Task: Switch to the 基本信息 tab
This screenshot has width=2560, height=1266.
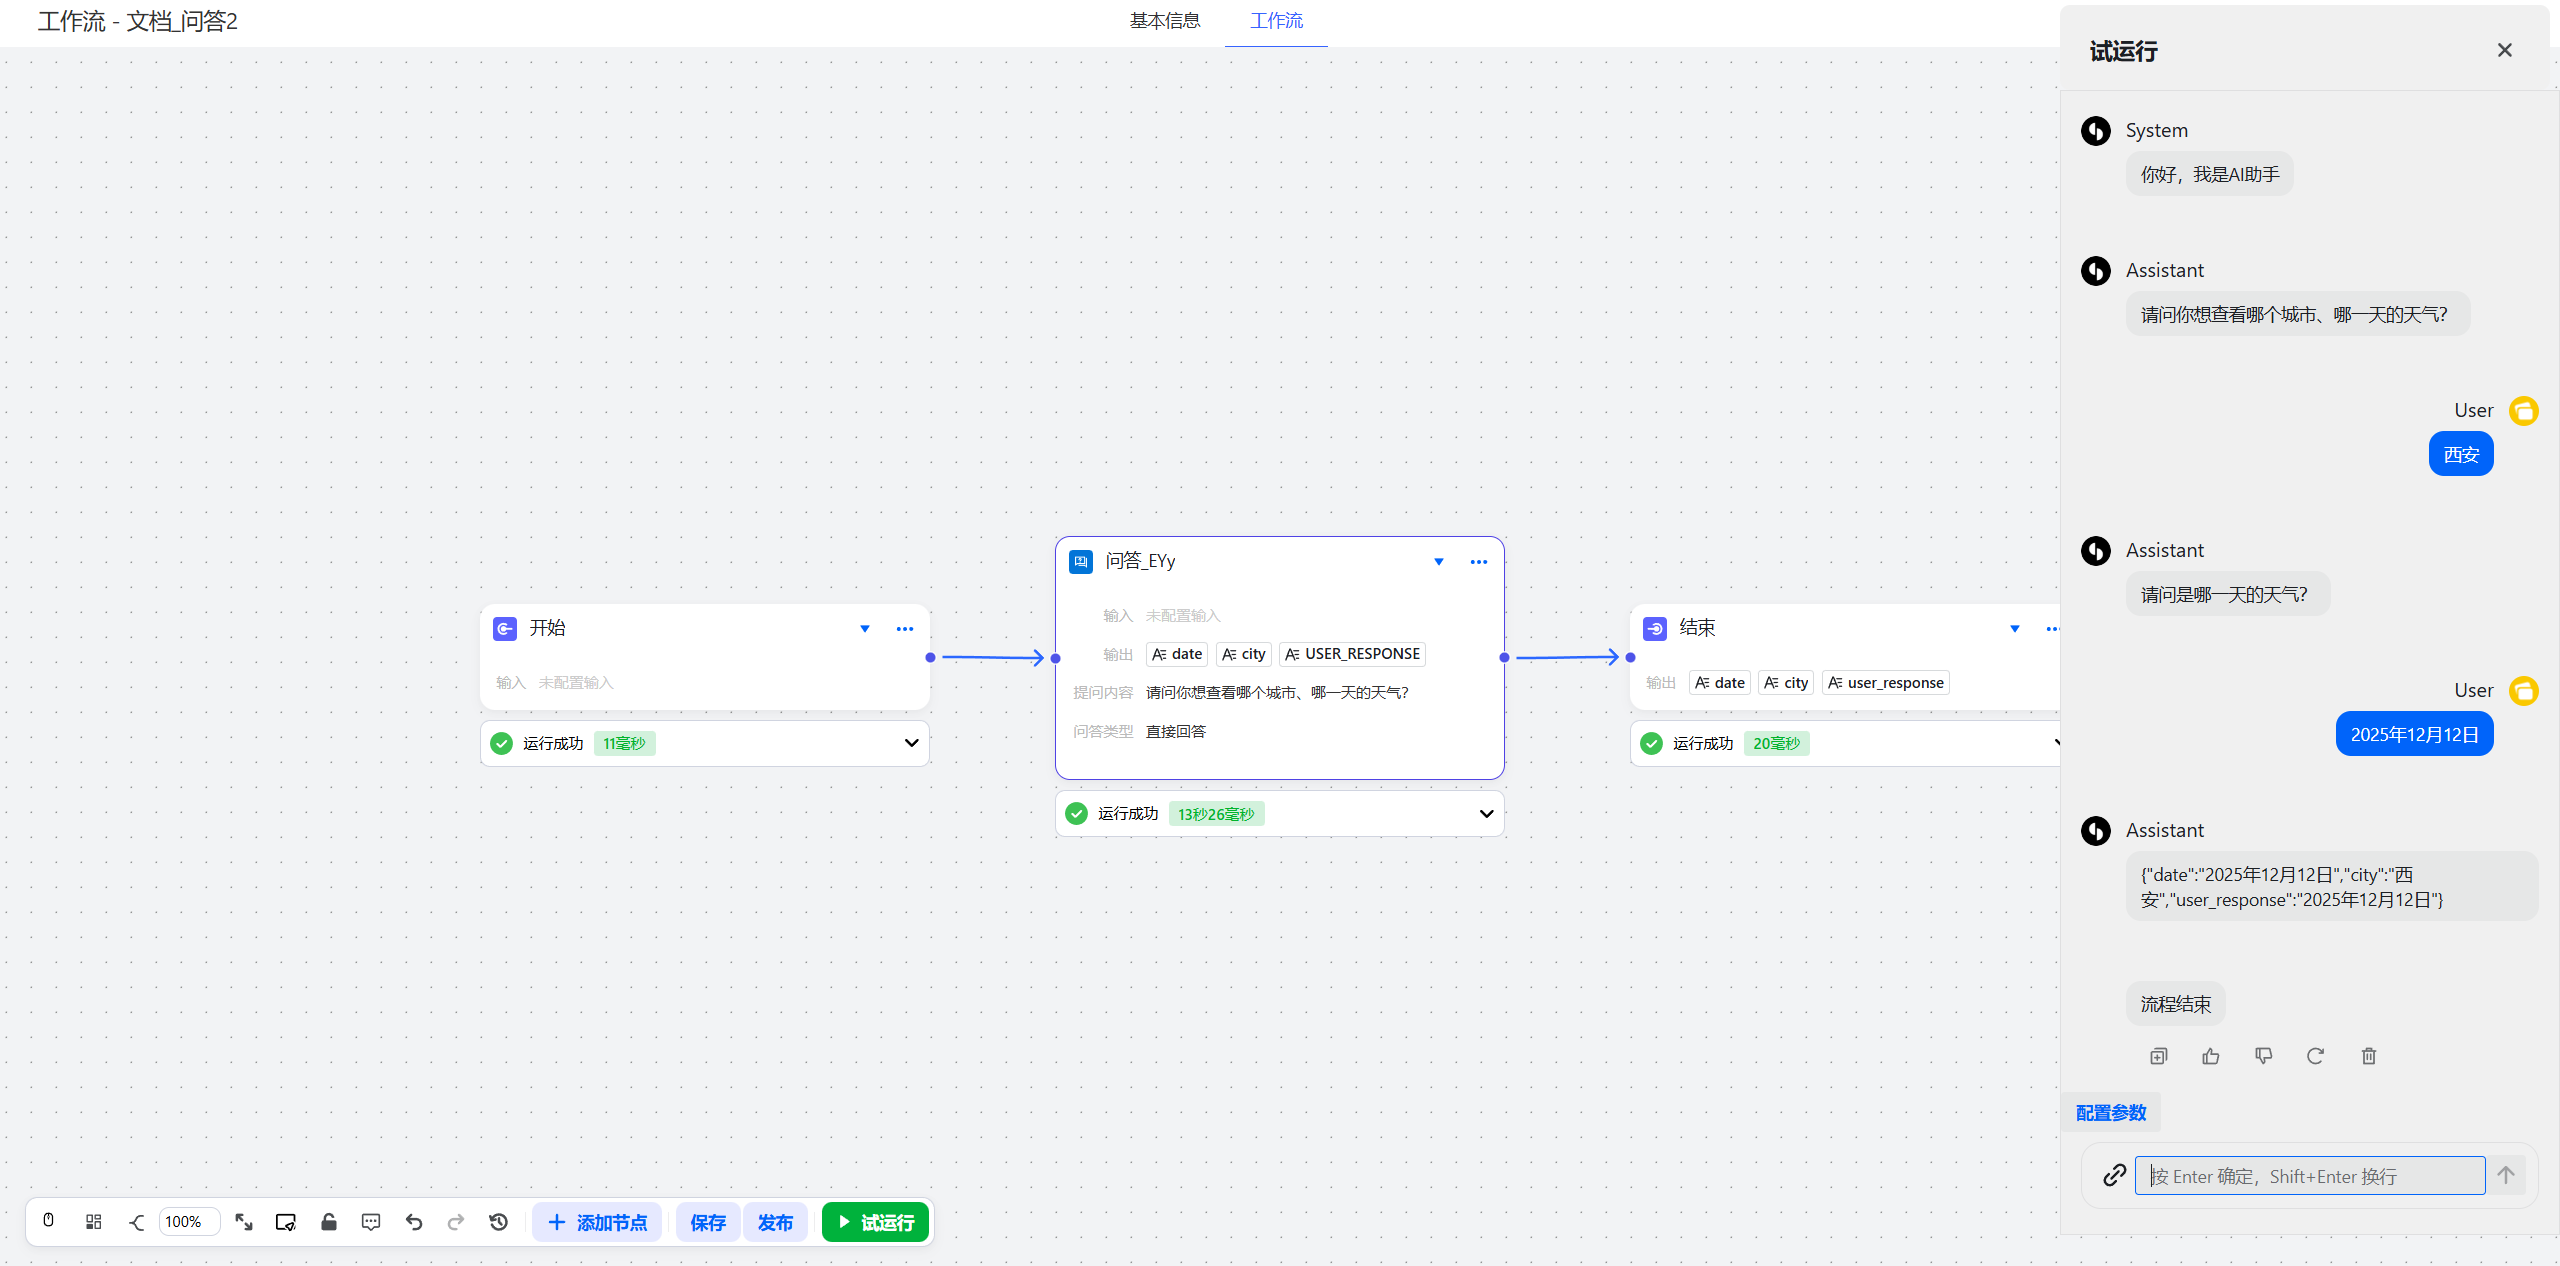Action: pos(1164,20)
